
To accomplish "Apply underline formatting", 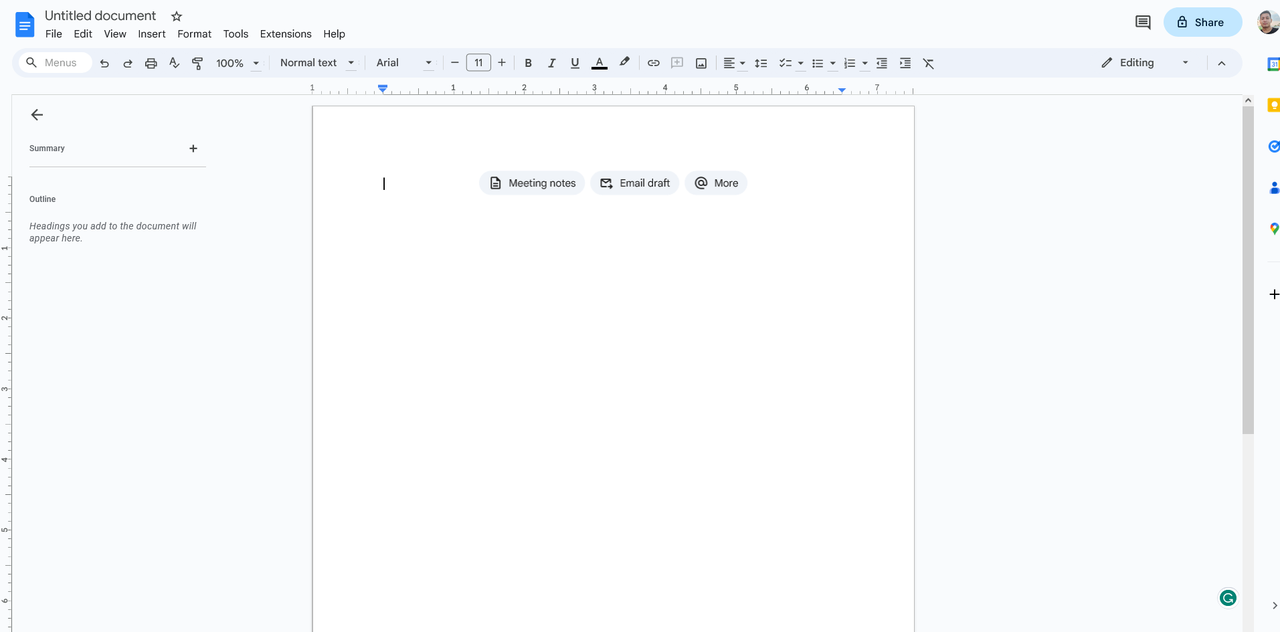I will point(575,63).
